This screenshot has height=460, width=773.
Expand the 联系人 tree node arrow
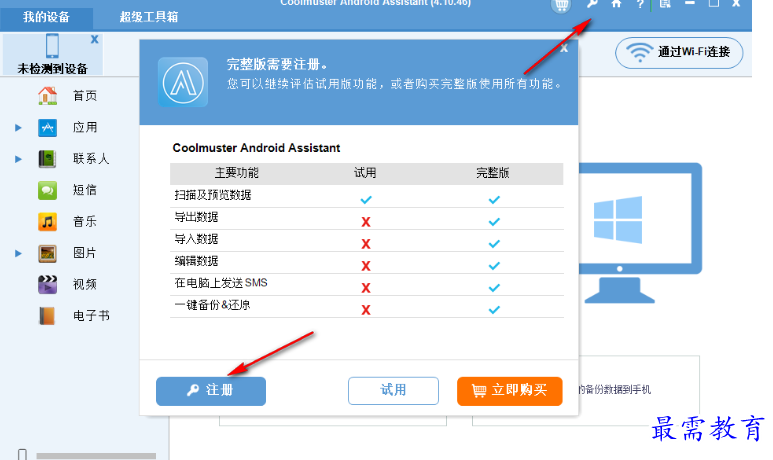click(18, 159)
